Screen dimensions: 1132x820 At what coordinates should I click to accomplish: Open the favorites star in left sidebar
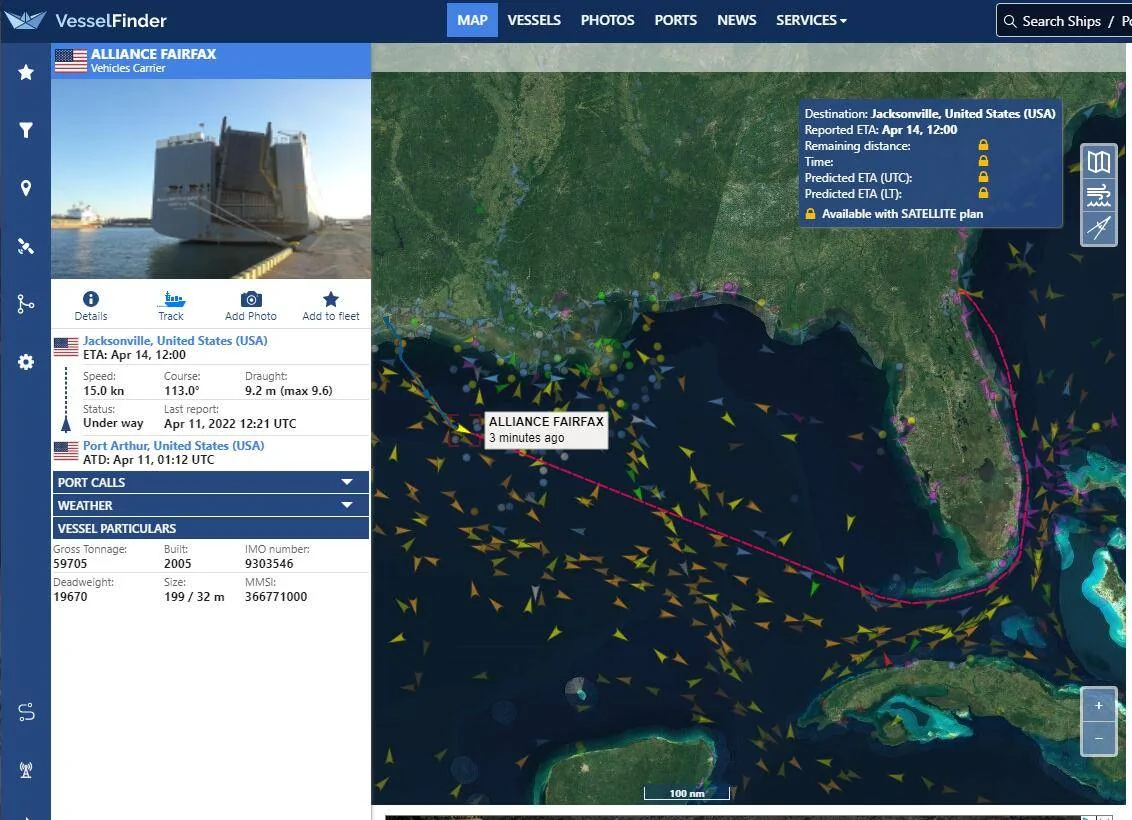coord(26,72)
